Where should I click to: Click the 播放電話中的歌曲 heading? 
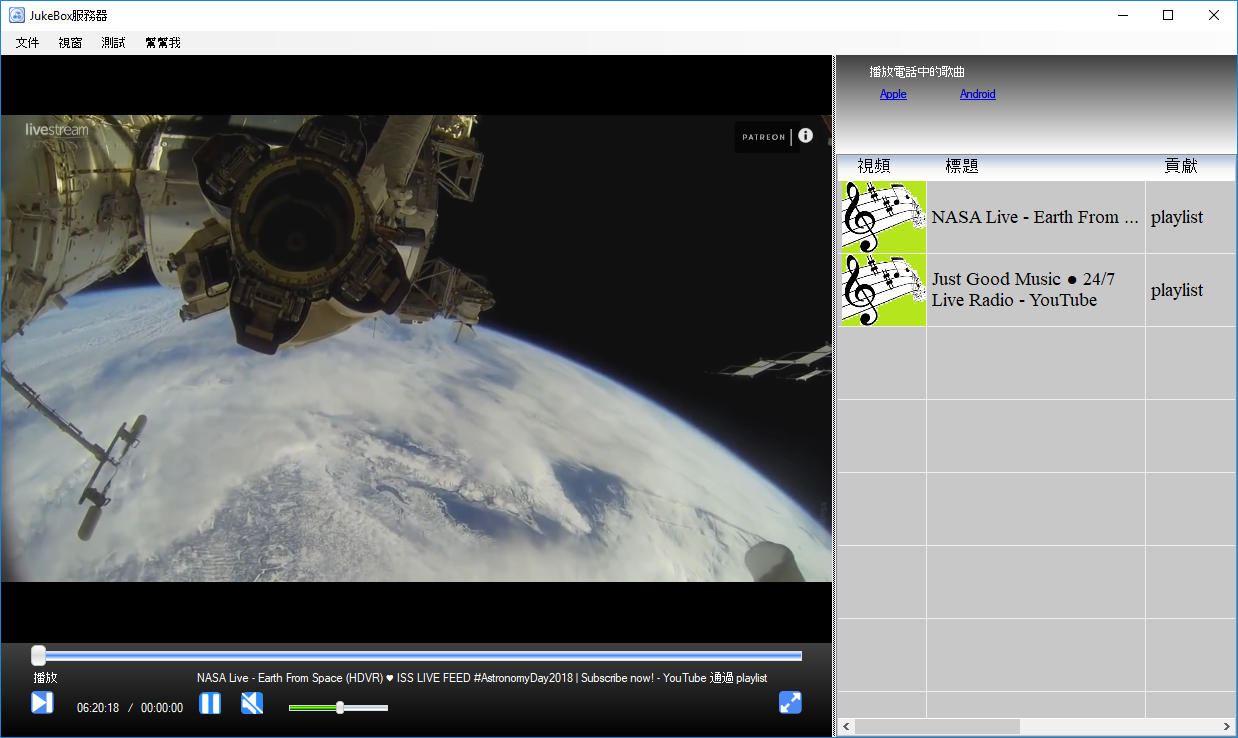point(917,72)
